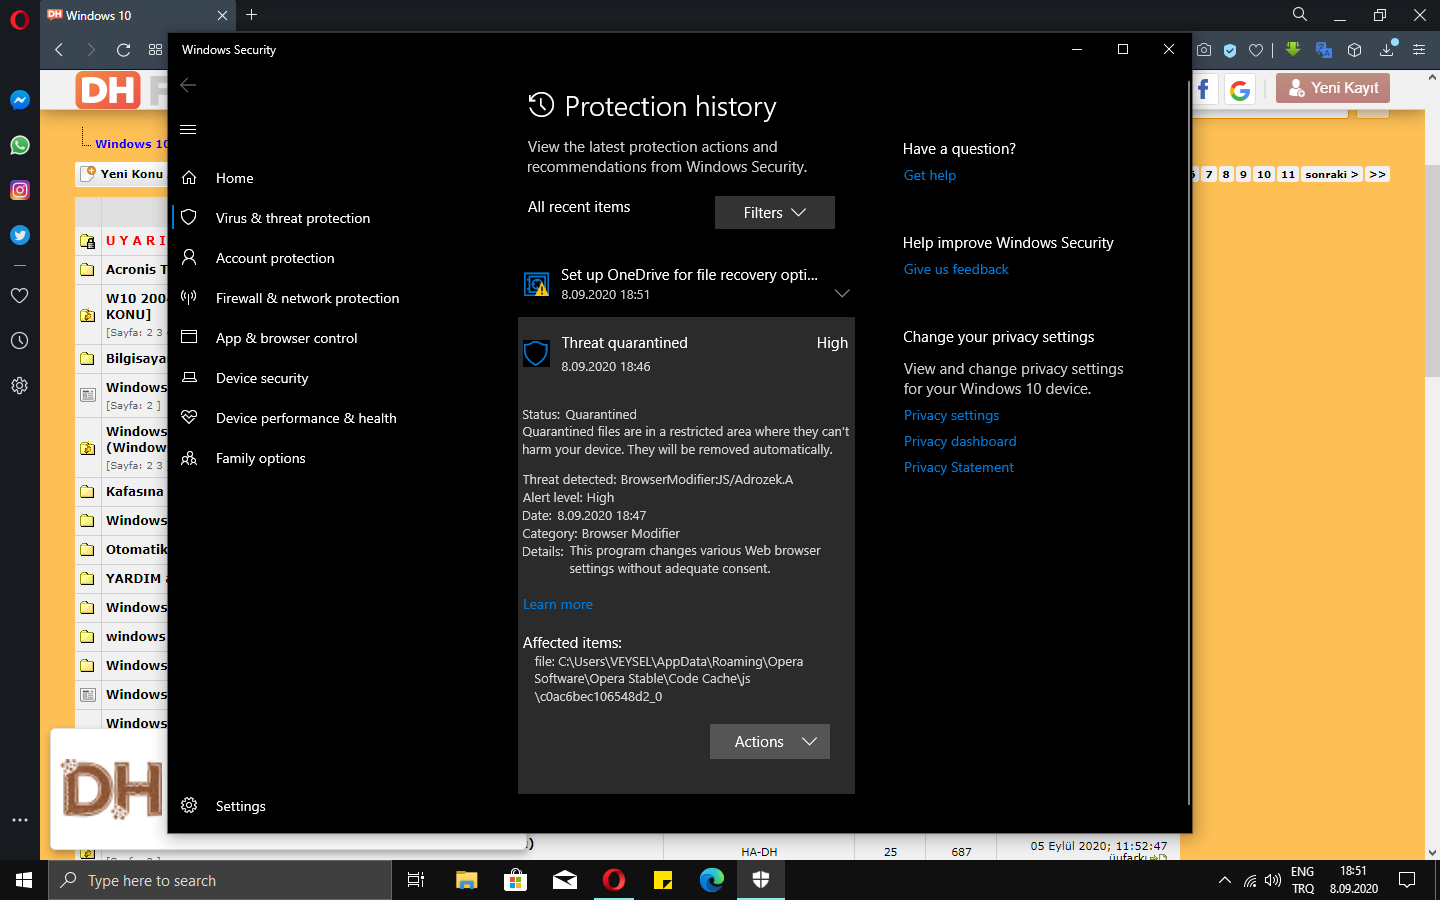
Task: Click Give us feedback link
Action: click(956, 269)
